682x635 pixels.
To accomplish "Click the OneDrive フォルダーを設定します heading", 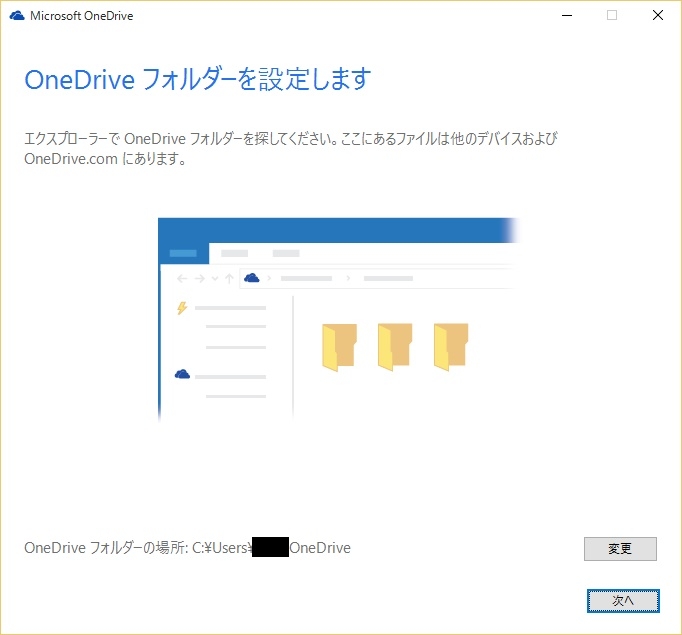I will tap(197, 80).
